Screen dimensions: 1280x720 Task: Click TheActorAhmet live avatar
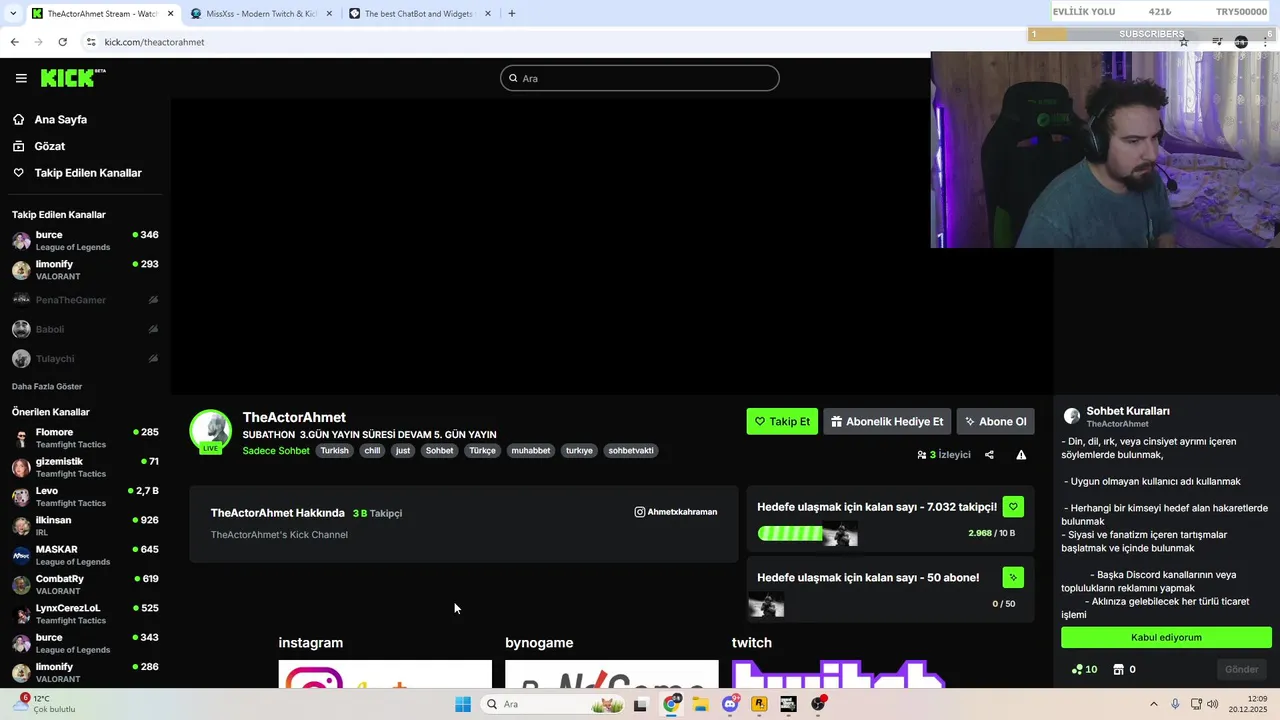[211, 431]
